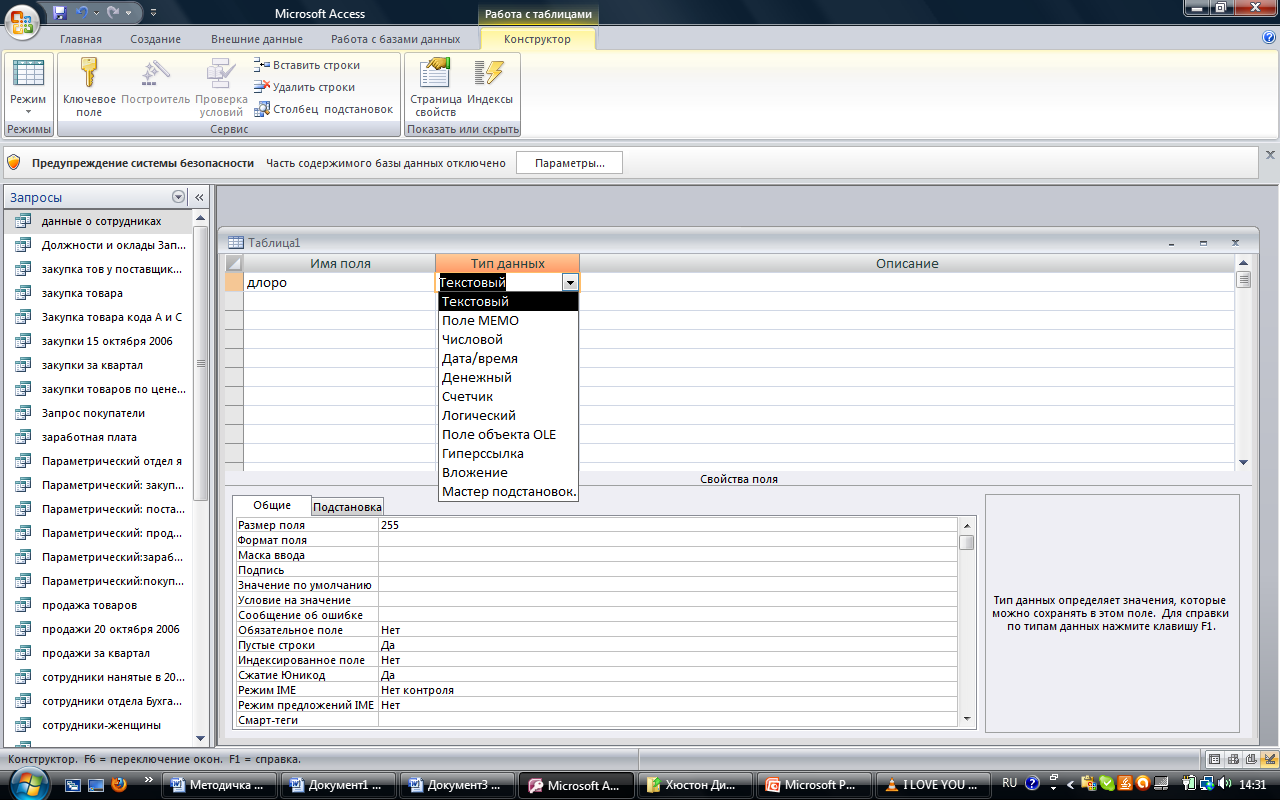
Task: Select the Конструктор ribbon tab
Action: point(538,39)
